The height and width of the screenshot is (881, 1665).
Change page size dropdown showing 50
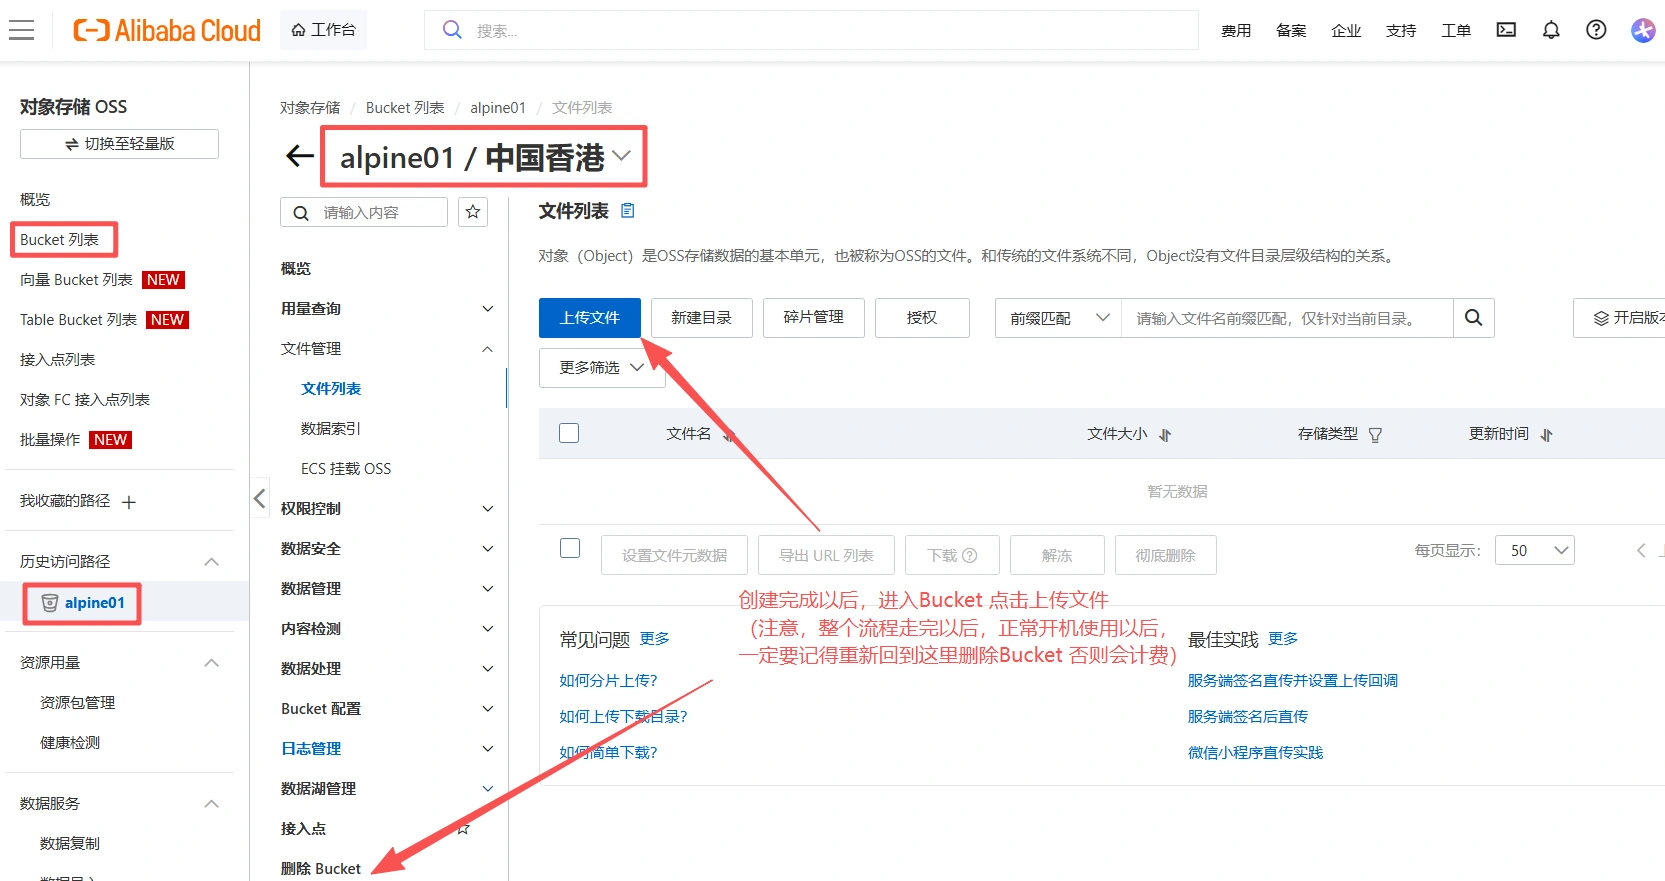point(1535,550)
